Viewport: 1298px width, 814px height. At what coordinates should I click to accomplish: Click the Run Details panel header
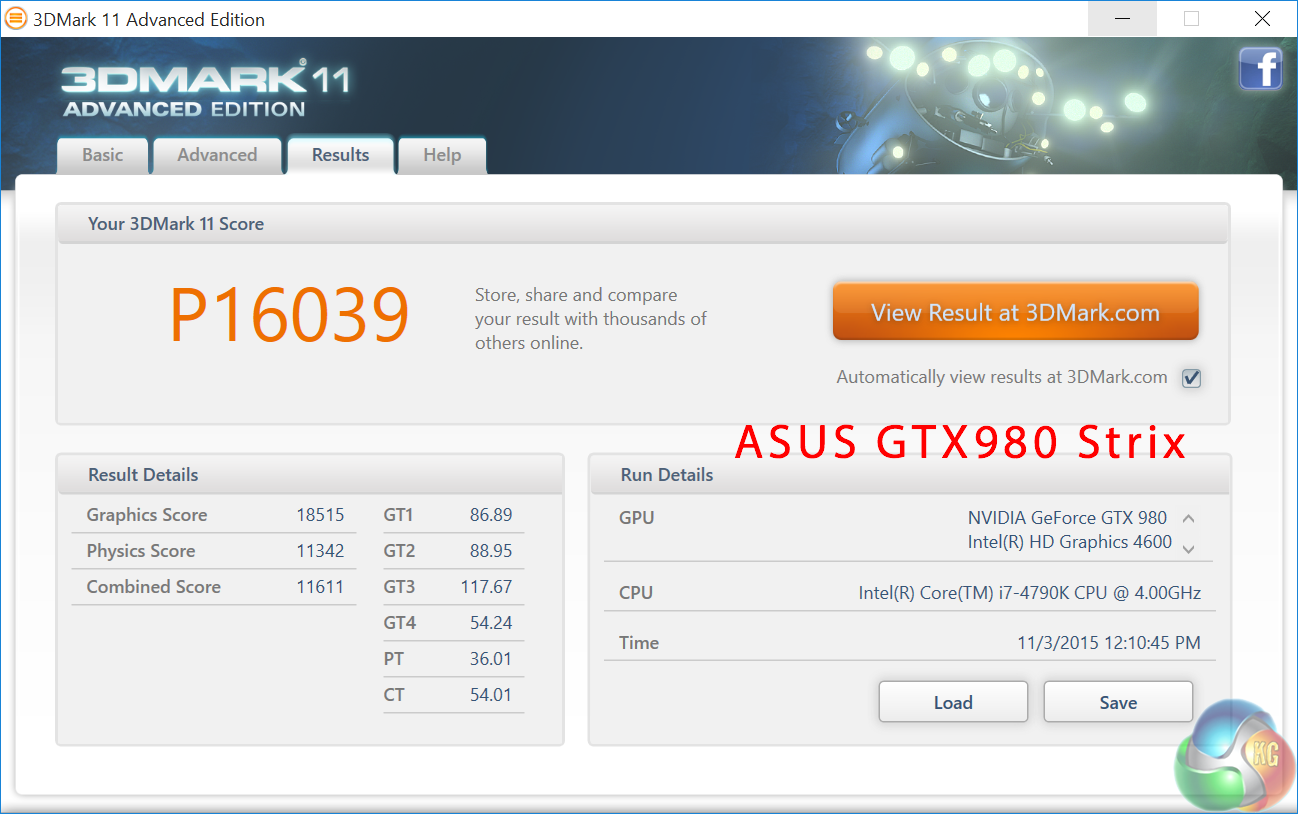tap(910, 475)
